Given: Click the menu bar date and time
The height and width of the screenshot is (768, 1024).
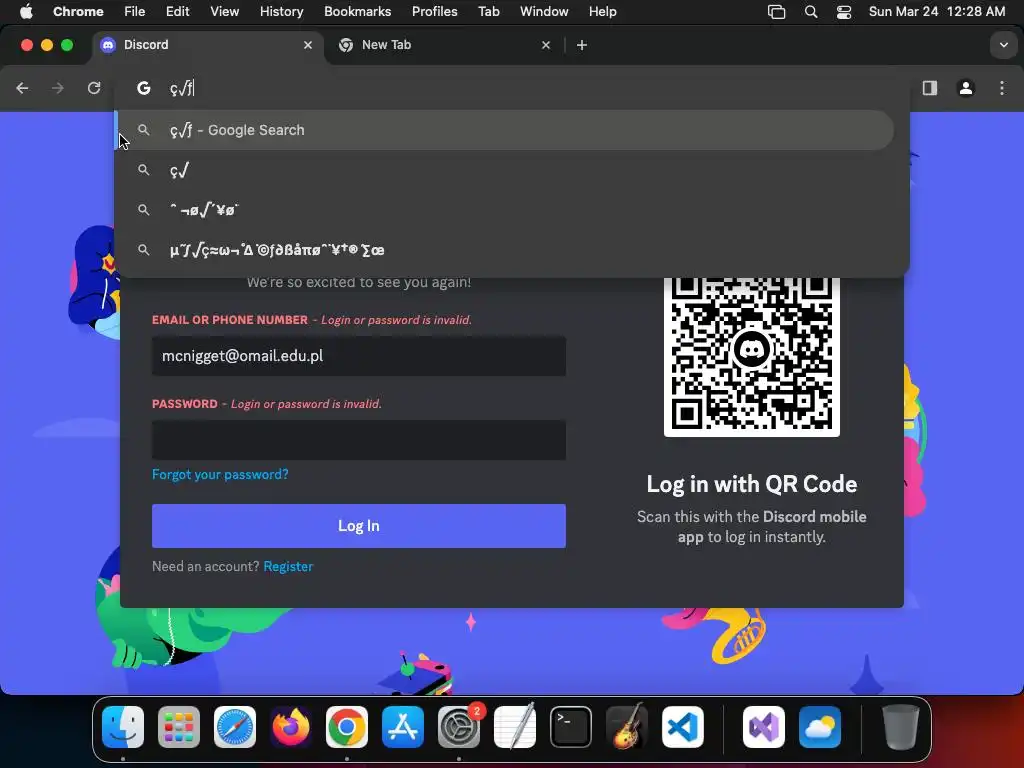Looking at the screenshot, I should [x=936, y=12].
